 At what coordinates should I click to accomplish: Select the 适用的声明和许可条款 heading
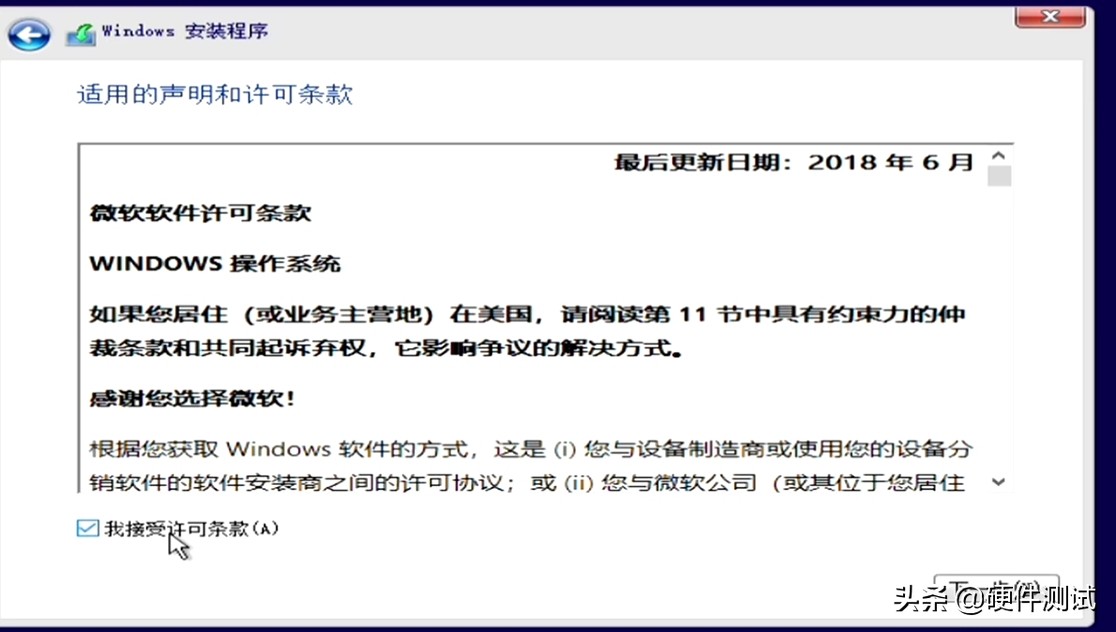[214, 93]
